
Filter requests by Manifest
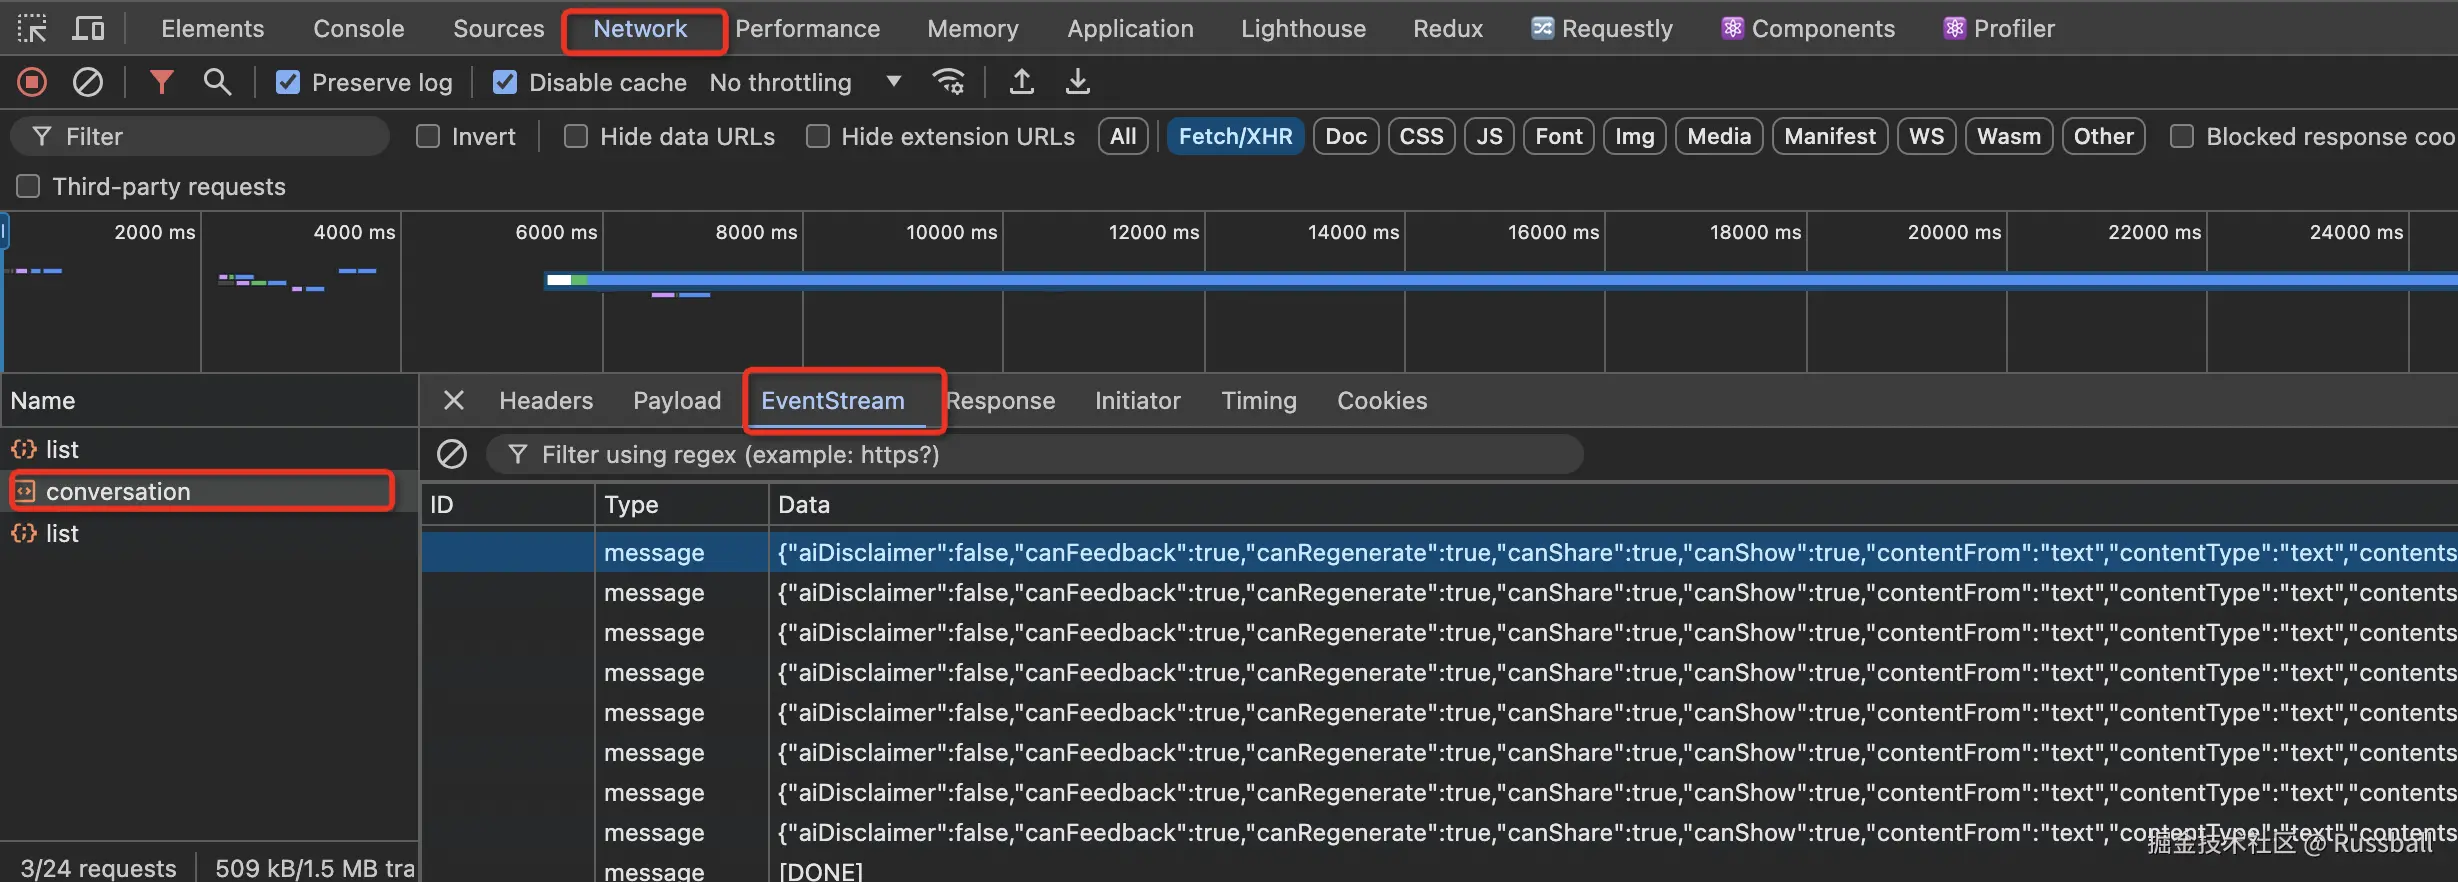tap(1830, 136)
